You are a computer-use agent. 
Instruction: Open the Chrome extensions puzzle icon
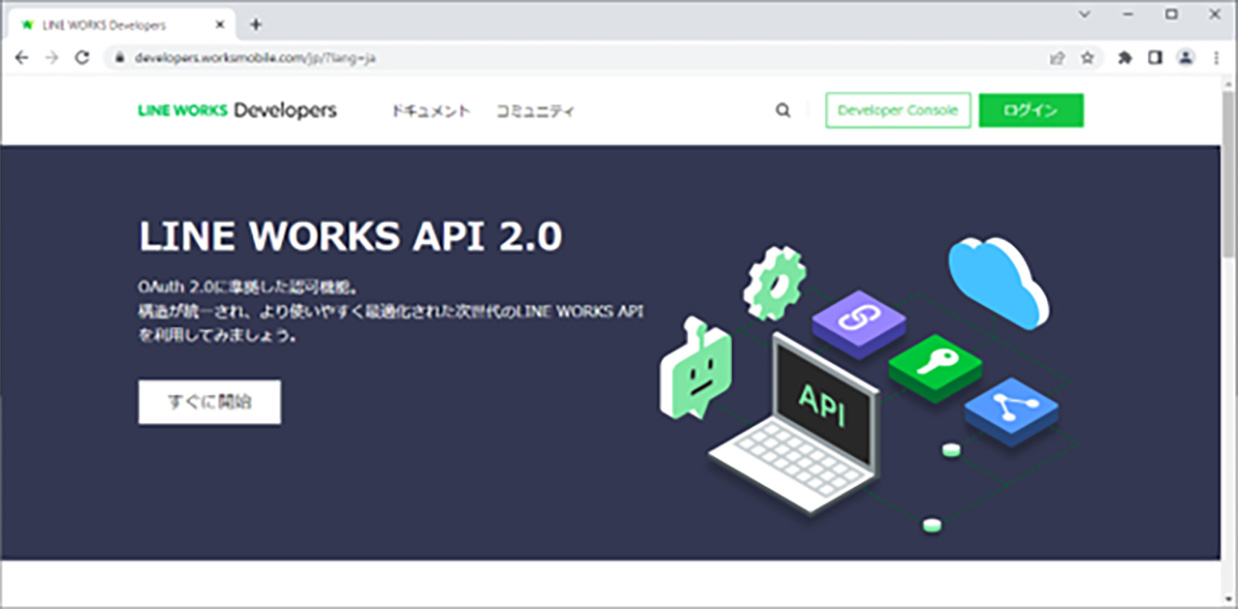coord(1125,58)
